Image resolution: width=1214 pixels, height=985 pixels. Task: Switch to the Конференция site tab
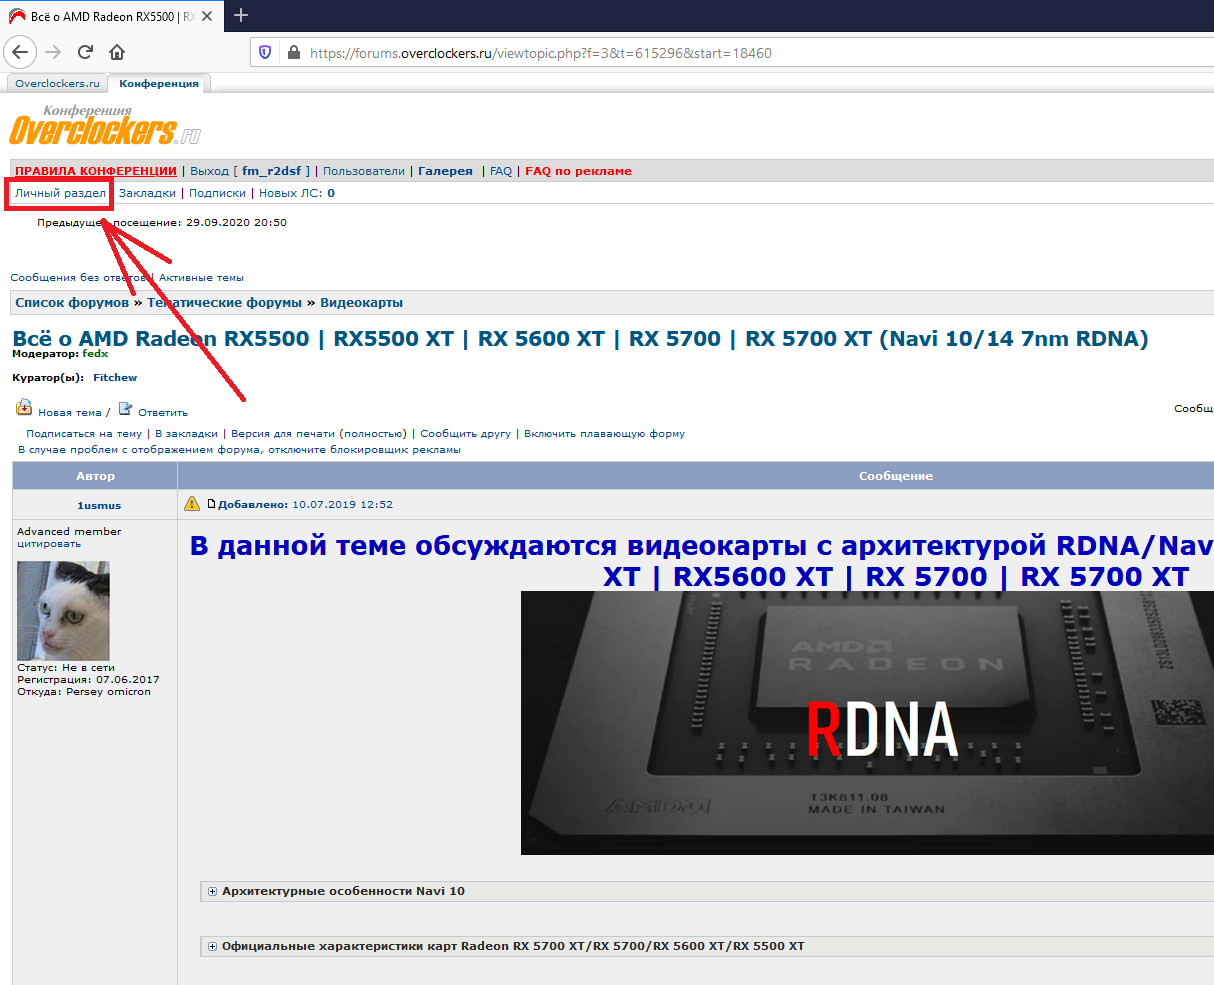159,84
